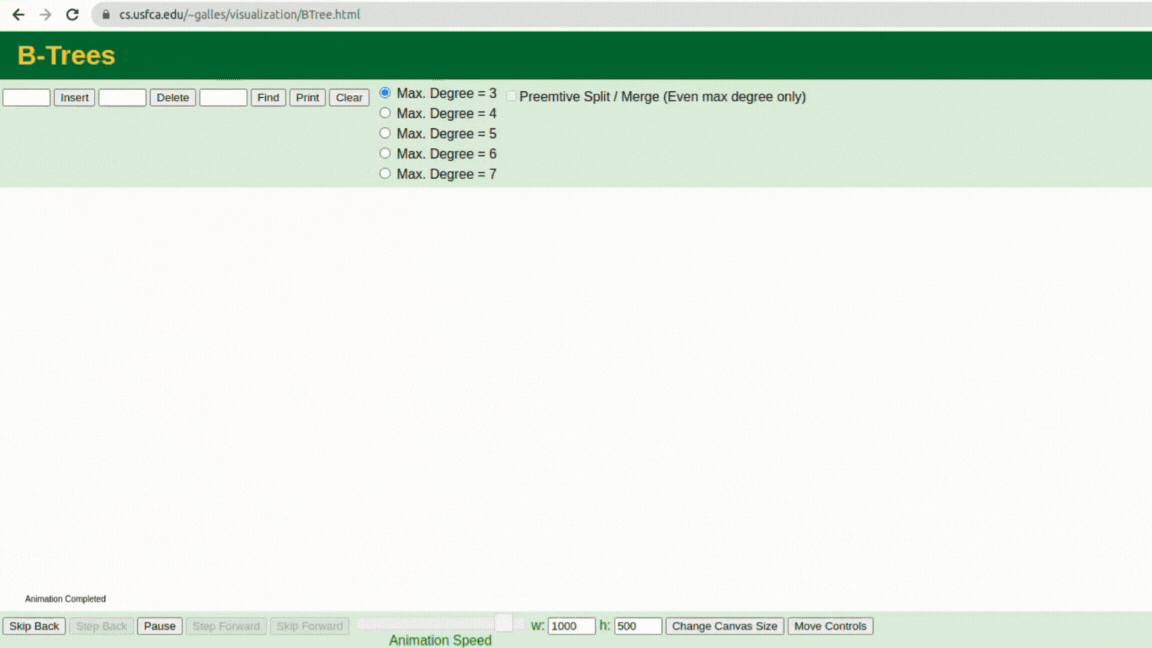Click Skip Back playback control
1152x648 pixels.
click(34, 626)
